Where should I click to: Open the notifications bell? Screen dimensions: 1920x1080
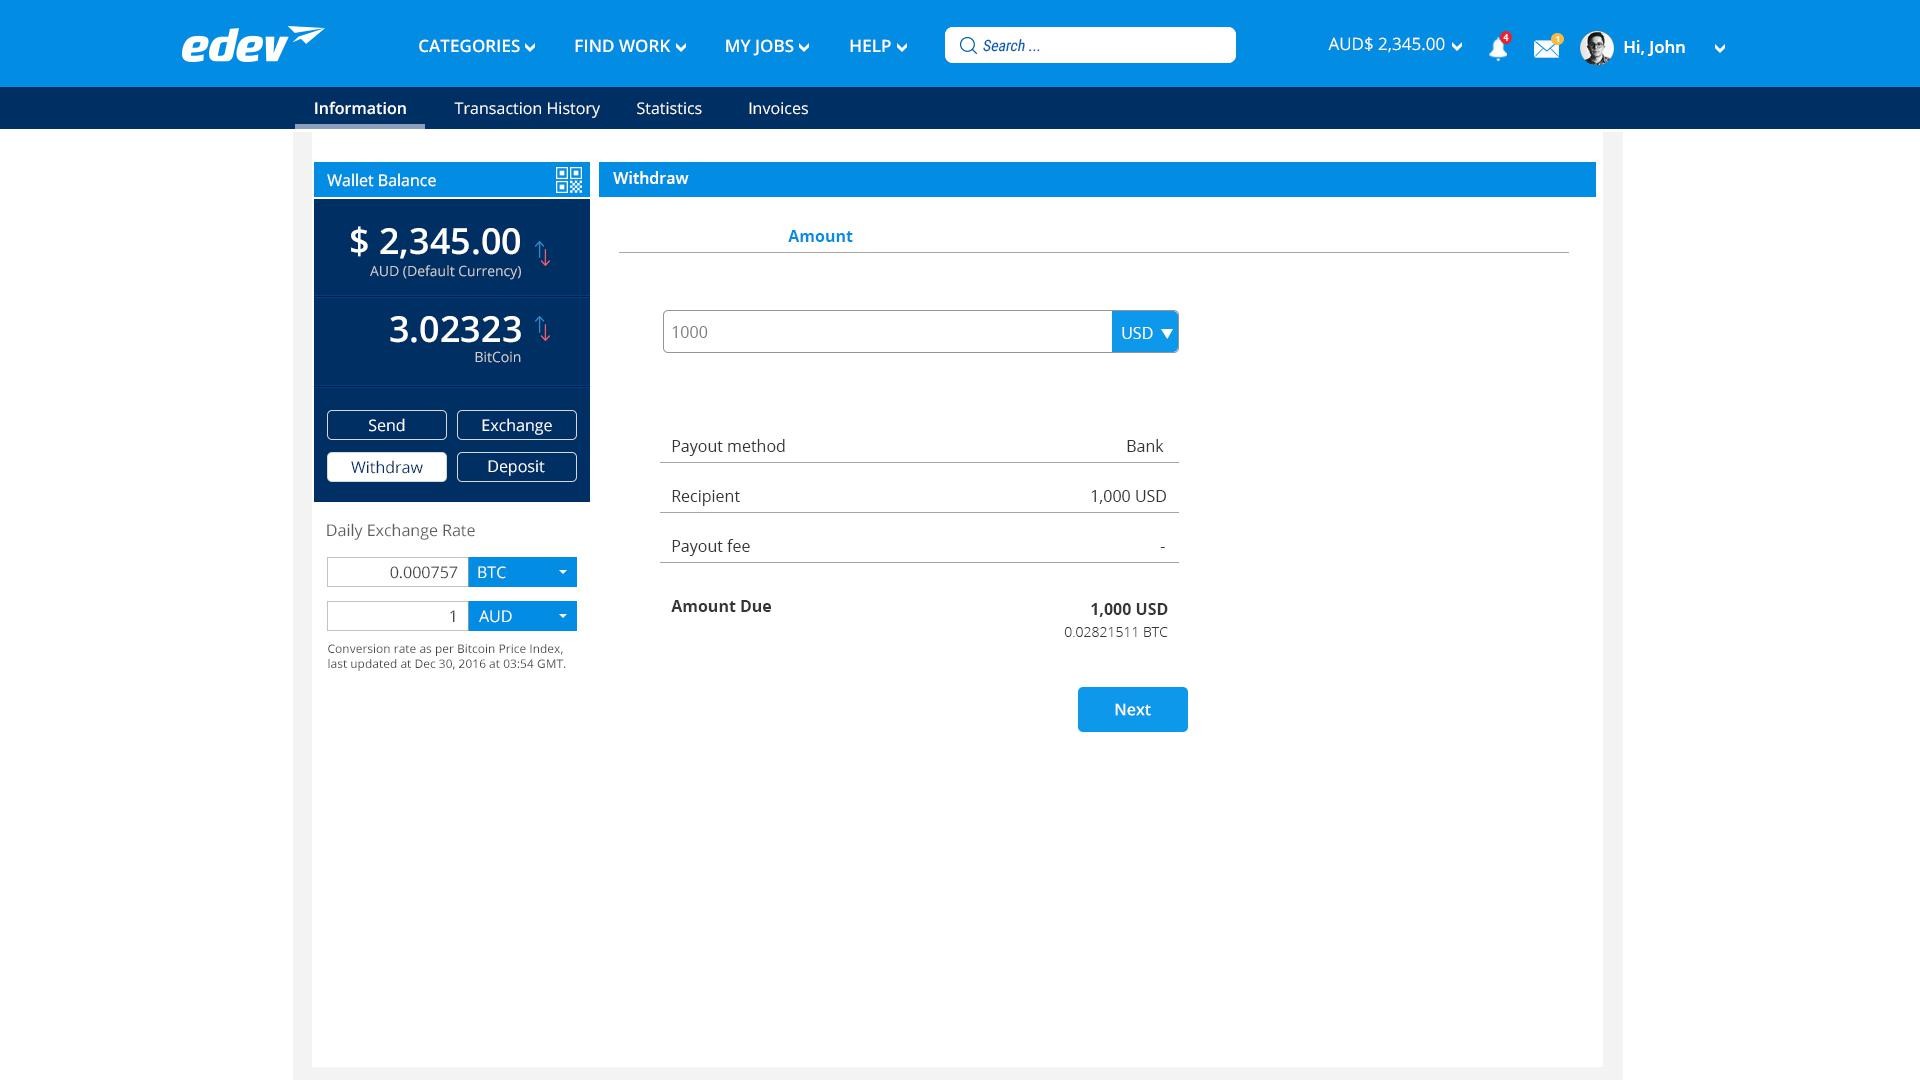pyautogui.click(x=1497, y=48)
